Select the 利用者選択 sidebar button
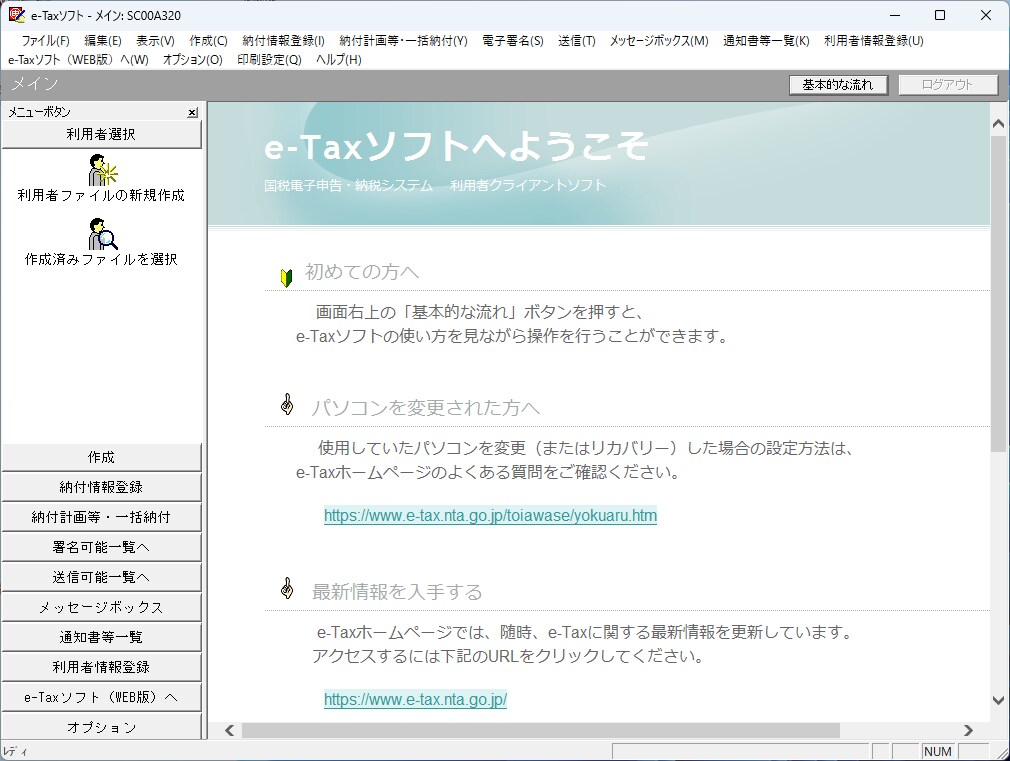Image resolution: width=1010 pixels, height=761 pixels. click(x=101, y=134)
